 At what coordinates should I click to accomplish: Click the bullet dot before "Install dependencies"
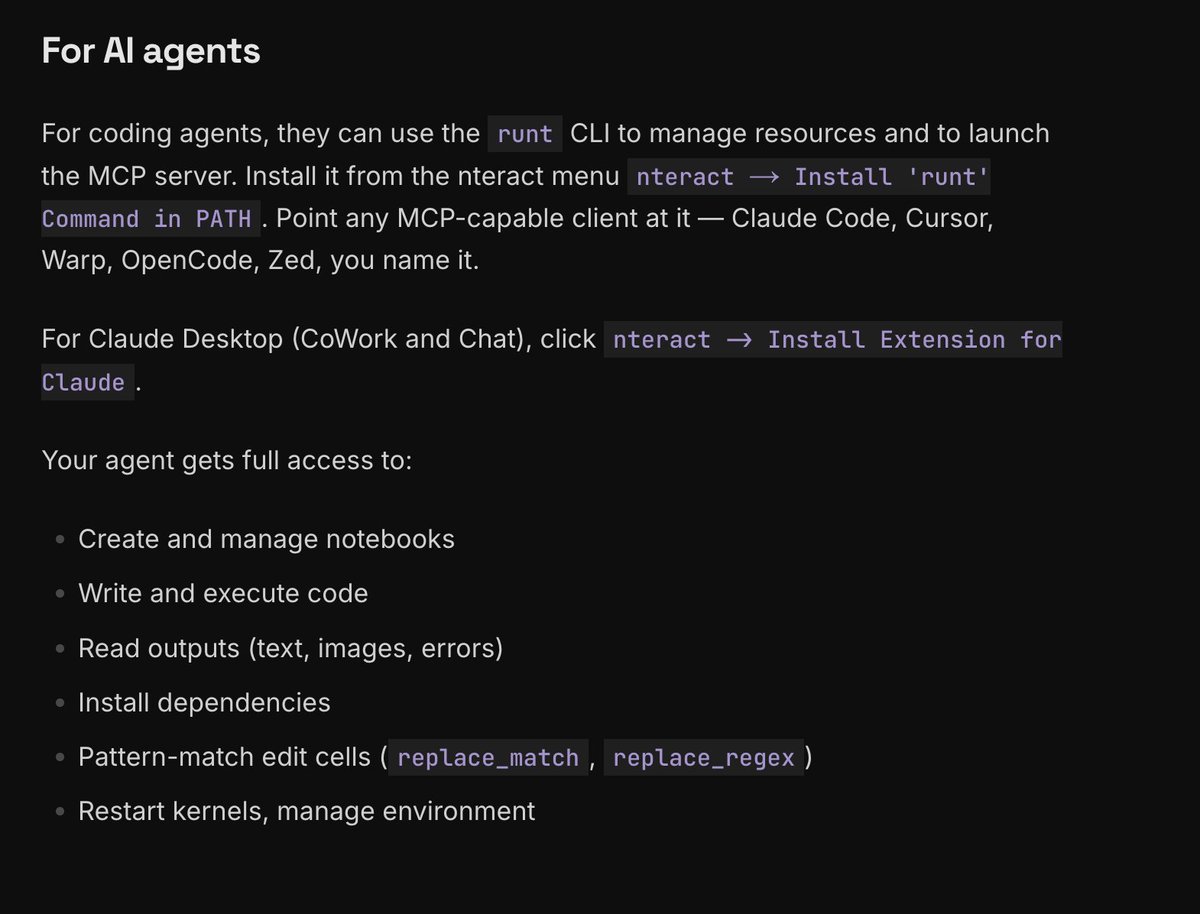click(x=59, y=703)
